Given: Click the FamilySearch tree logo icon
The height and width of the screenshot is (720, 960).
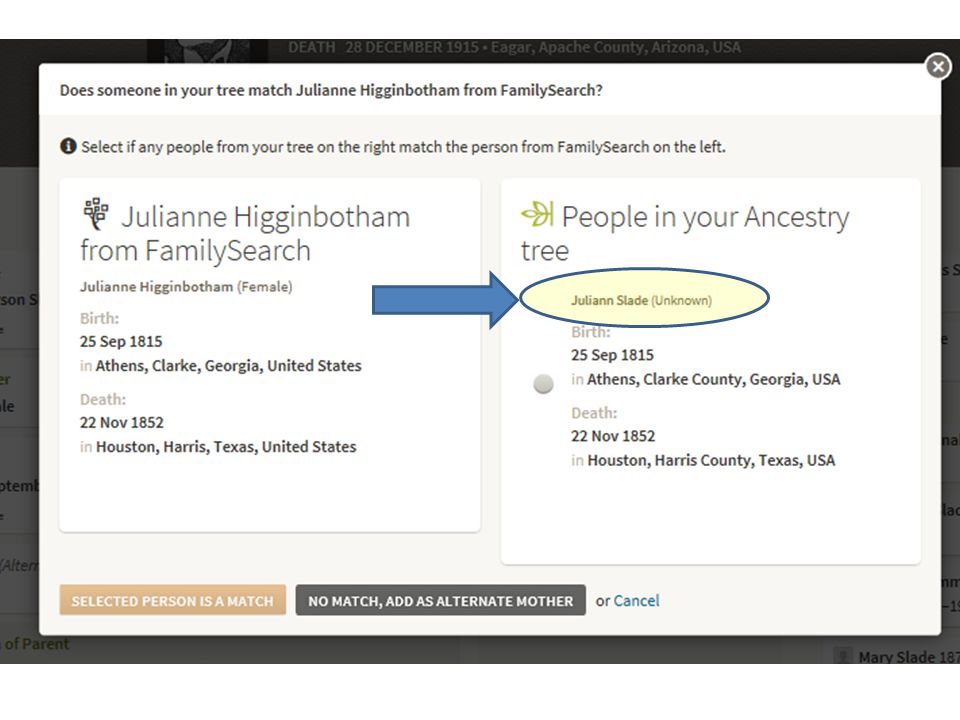Looking at the screenshot, I should 96,213.
